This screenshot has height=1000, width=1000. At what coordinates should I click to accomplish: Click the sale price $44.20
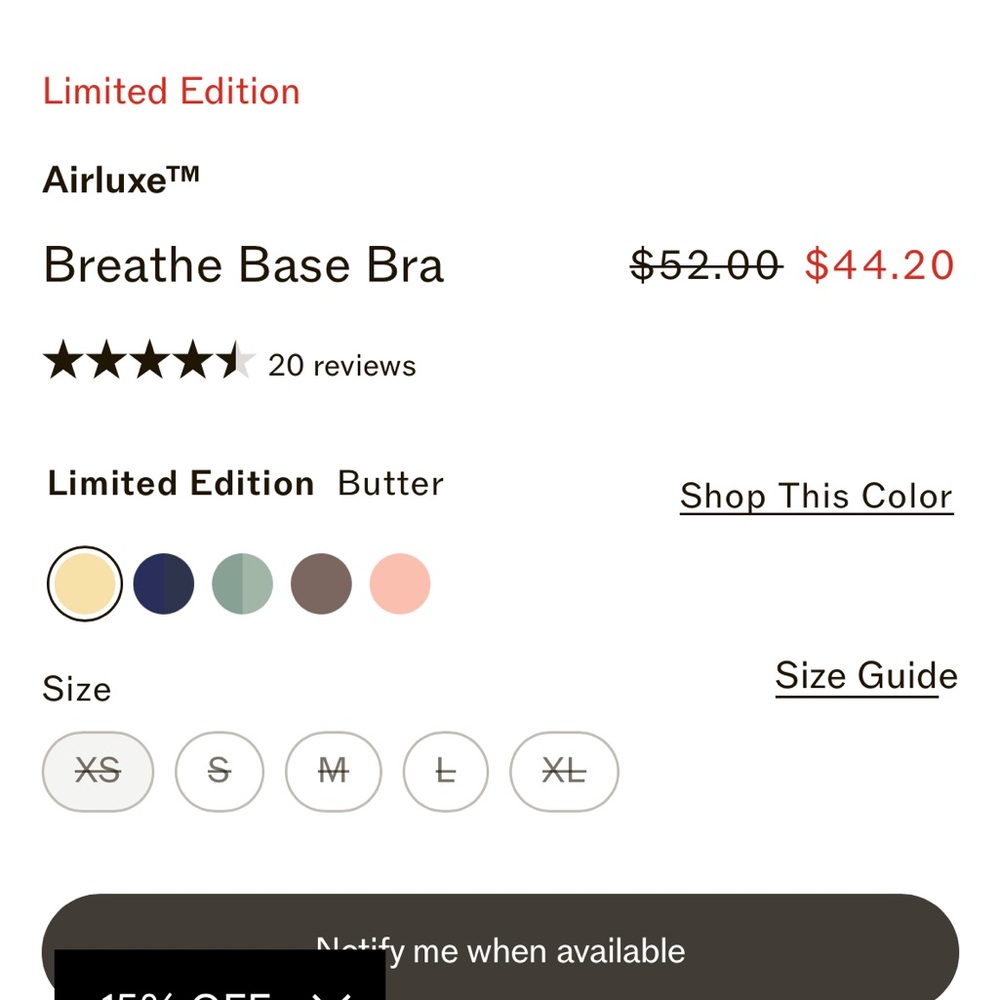click(880, 264)
